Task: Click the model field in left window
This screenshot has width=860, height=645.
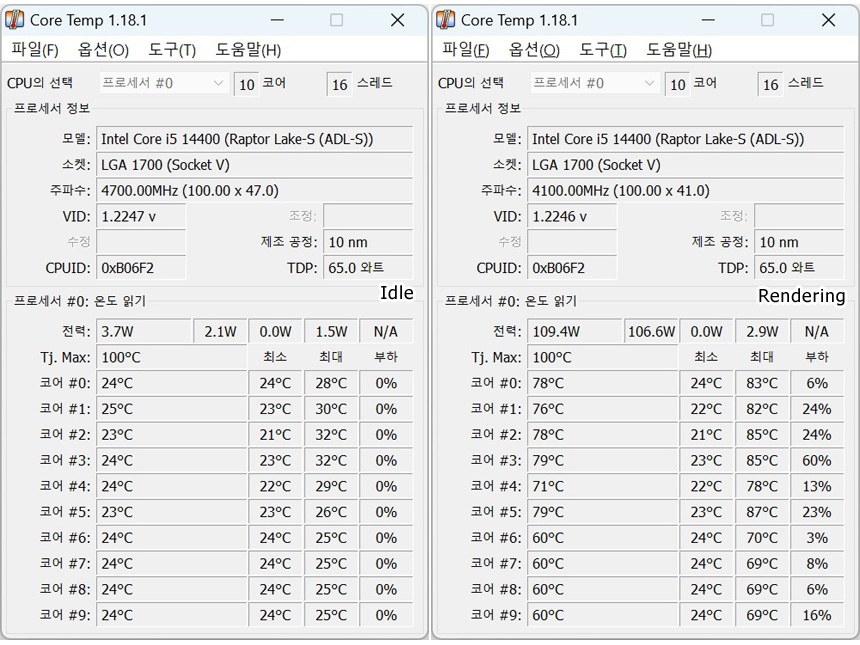Action: [254, 139]
